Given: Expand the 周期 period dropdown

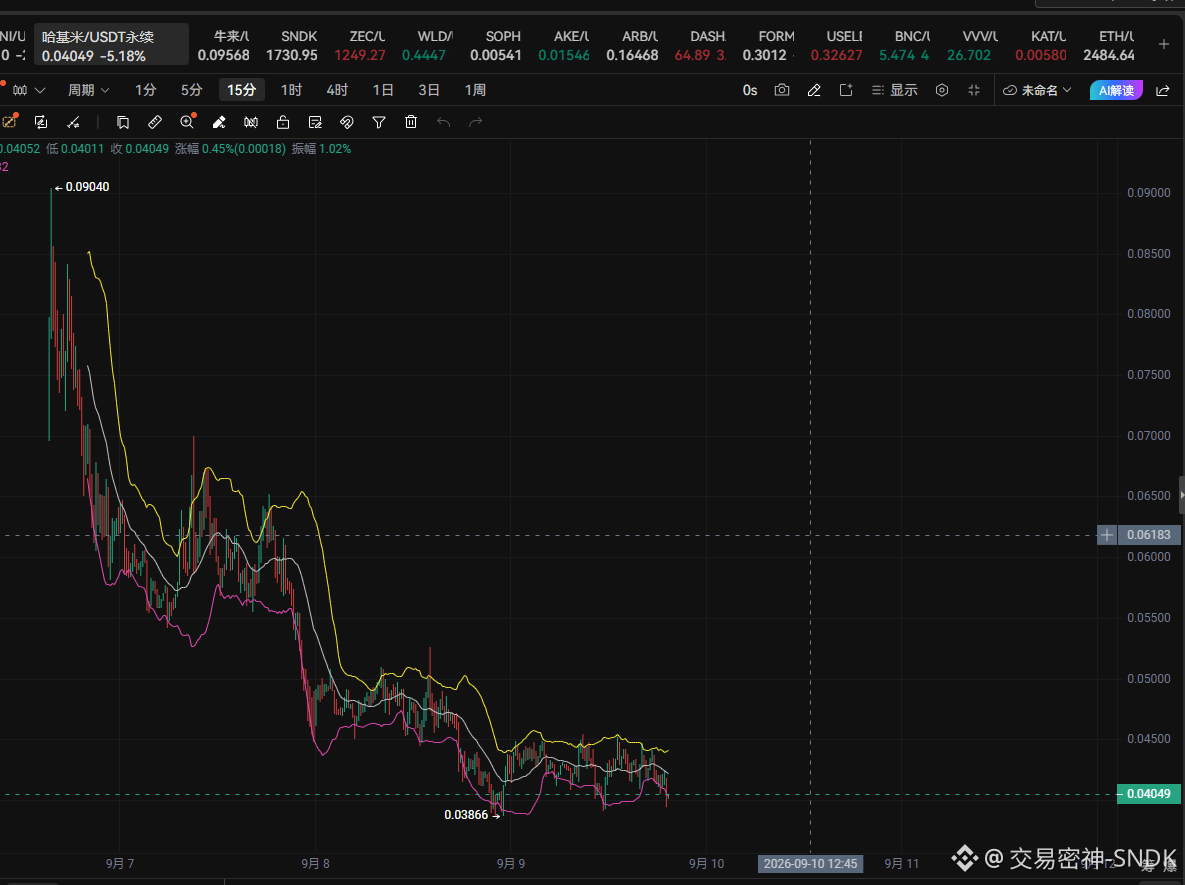Looking at the screenshot, I should [x=88, y=91].
